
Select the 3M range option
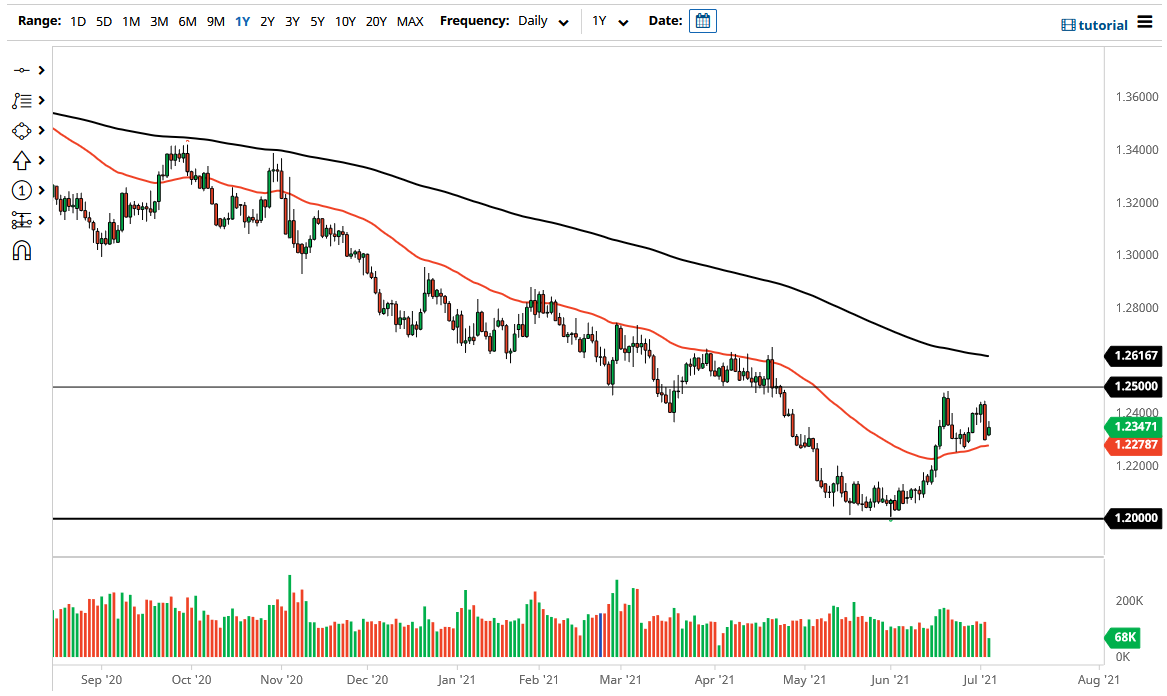[158, 20]
